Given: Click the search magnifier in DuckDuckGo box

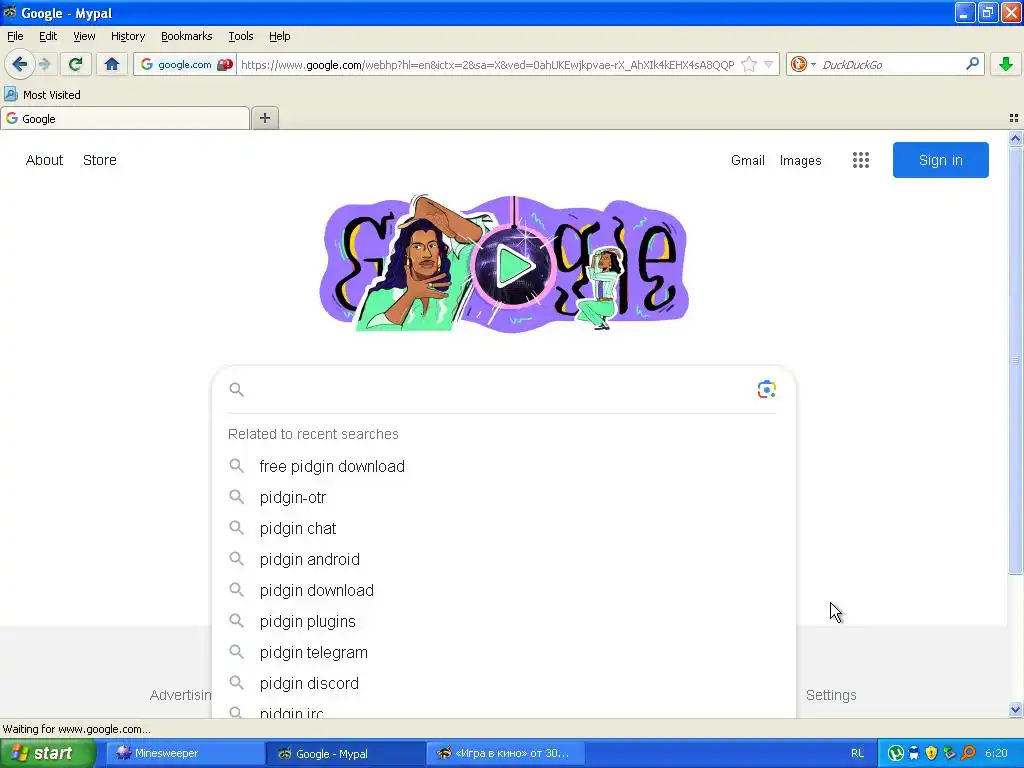Looking at the screenshot, I should pyautogui.click(x=972, y=63).
